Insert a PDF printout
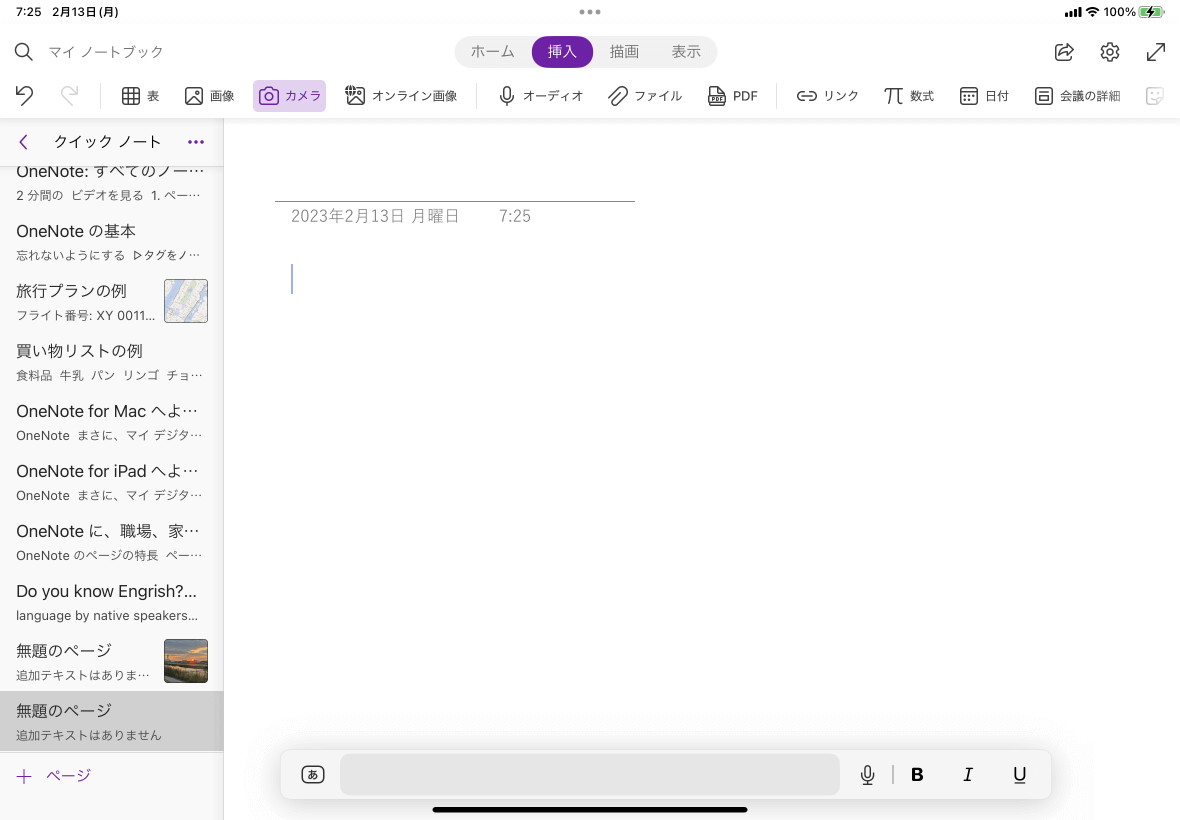Image resolution: width=1180 pixels, height=820 pixels. tap(732, 96)
